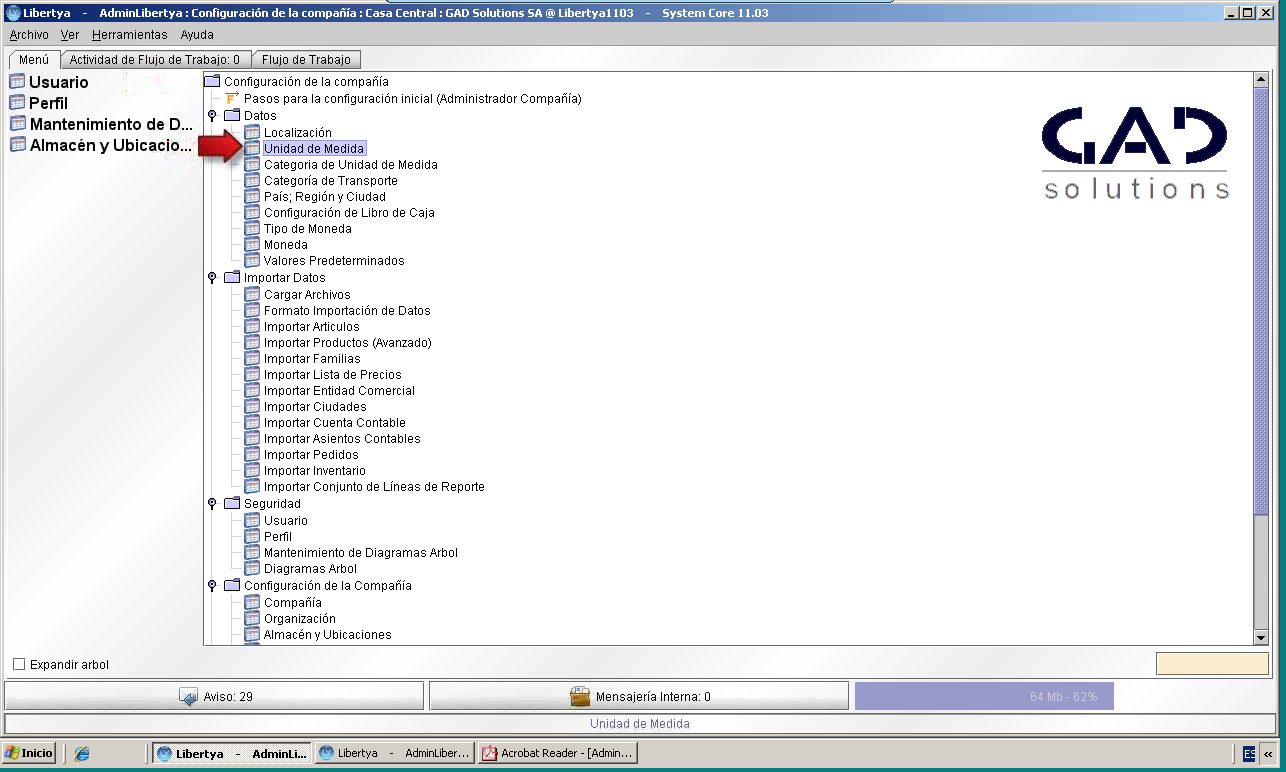The height and width of the screenshot is (772, 1286).
Task: Click icon next to Importar Inventario
Action: (x=252, y=470)
